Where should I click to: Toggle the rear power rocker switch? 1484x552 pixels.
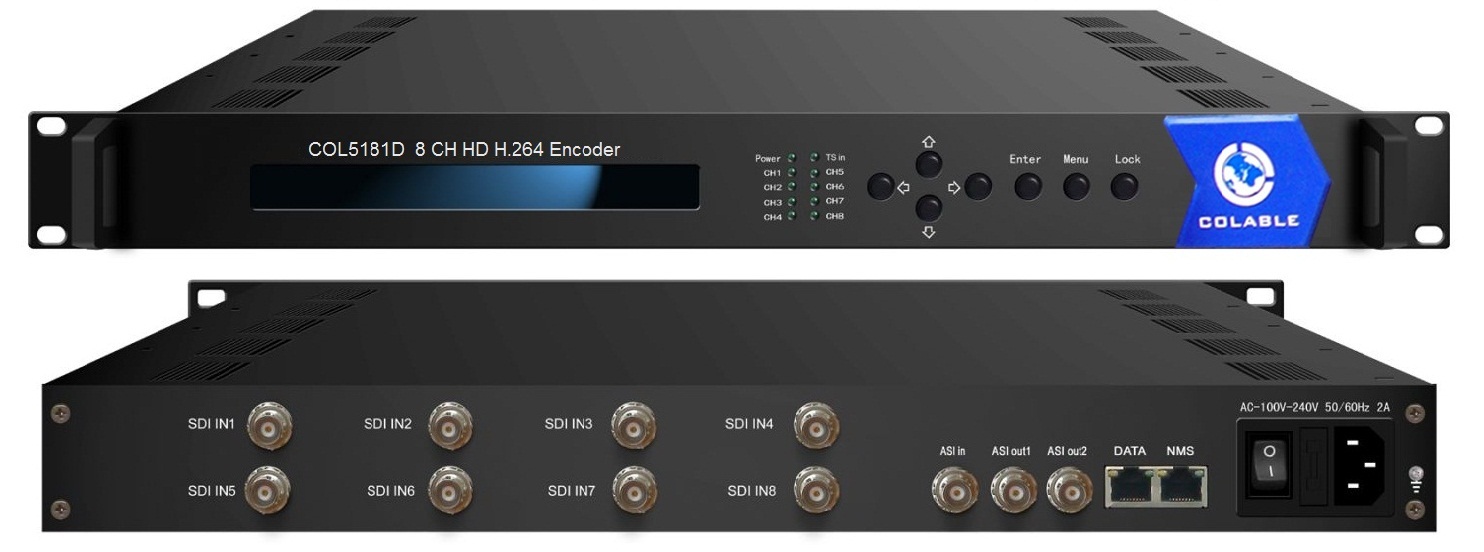1270,462
